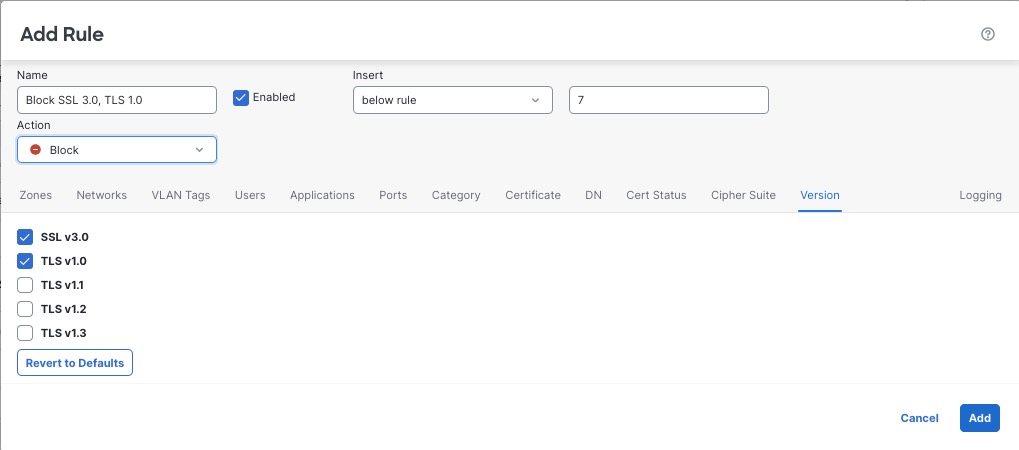The width and height of the screenshot is (1019, 450).
Task: Select the VLAN Tags tab
Action: coord(181,195)
